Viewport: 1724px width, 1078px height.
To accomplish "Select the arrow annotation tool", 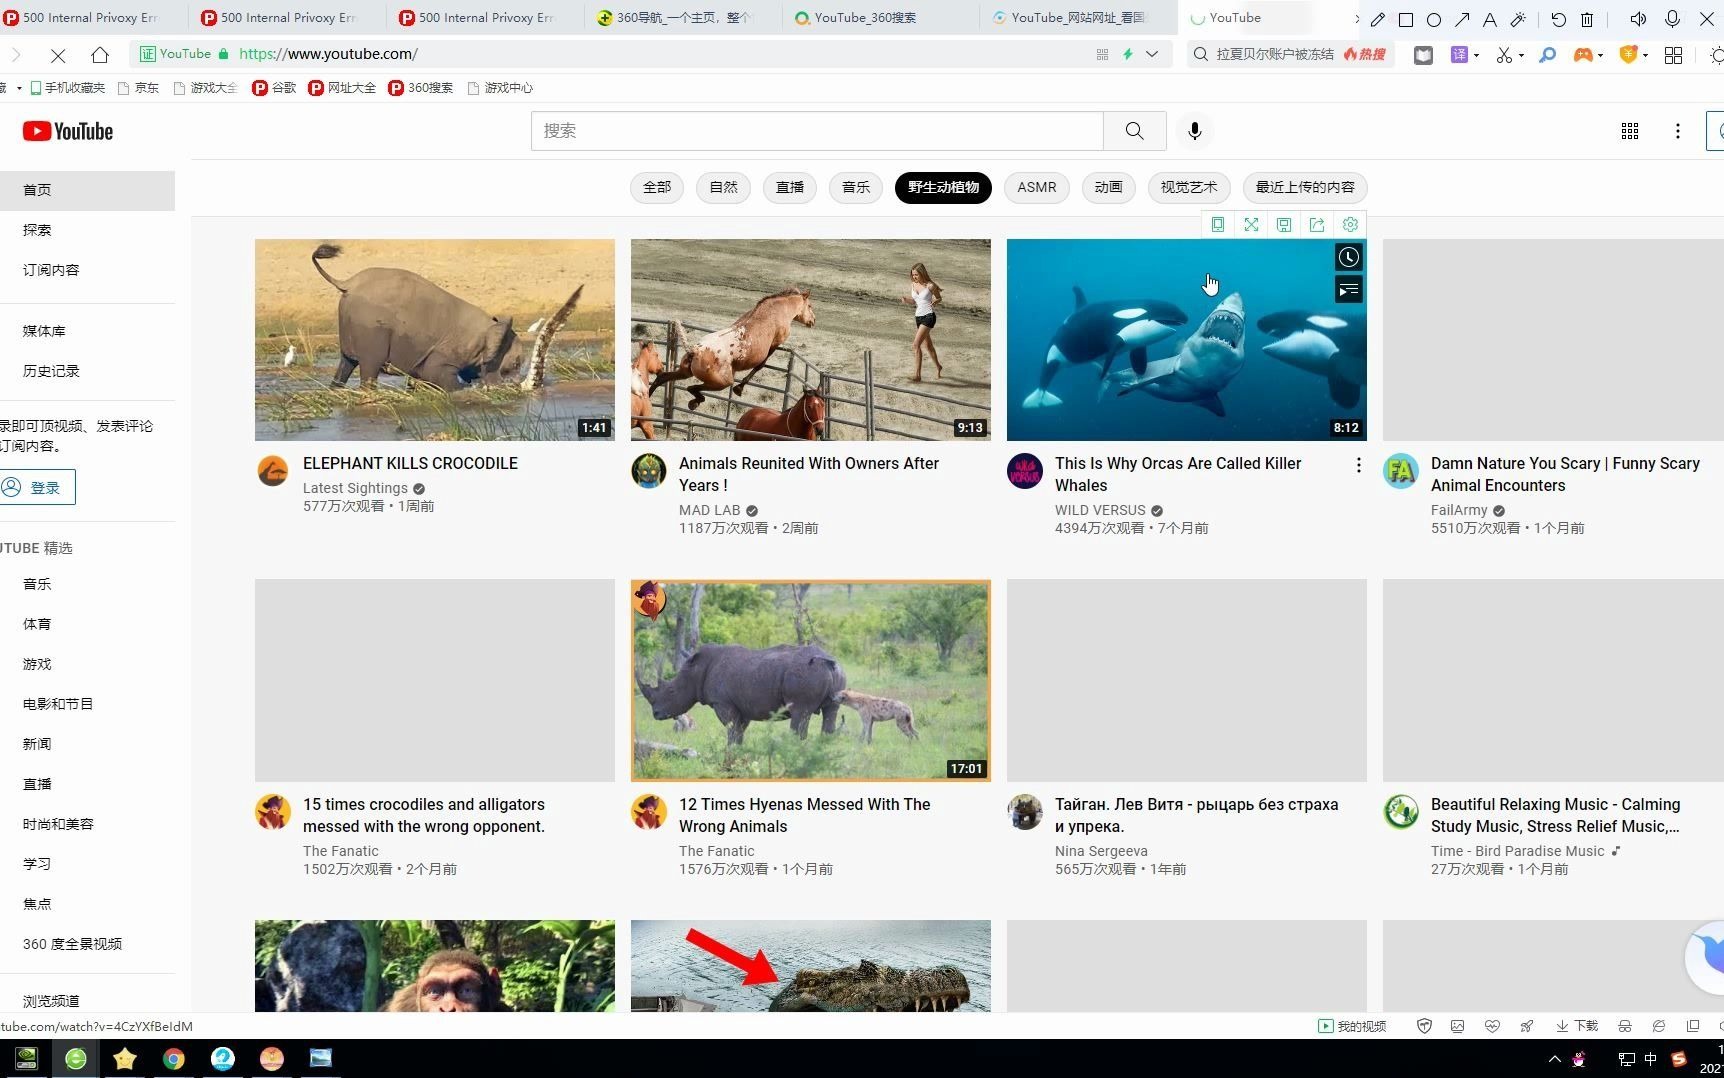I will click(1462, 19).
